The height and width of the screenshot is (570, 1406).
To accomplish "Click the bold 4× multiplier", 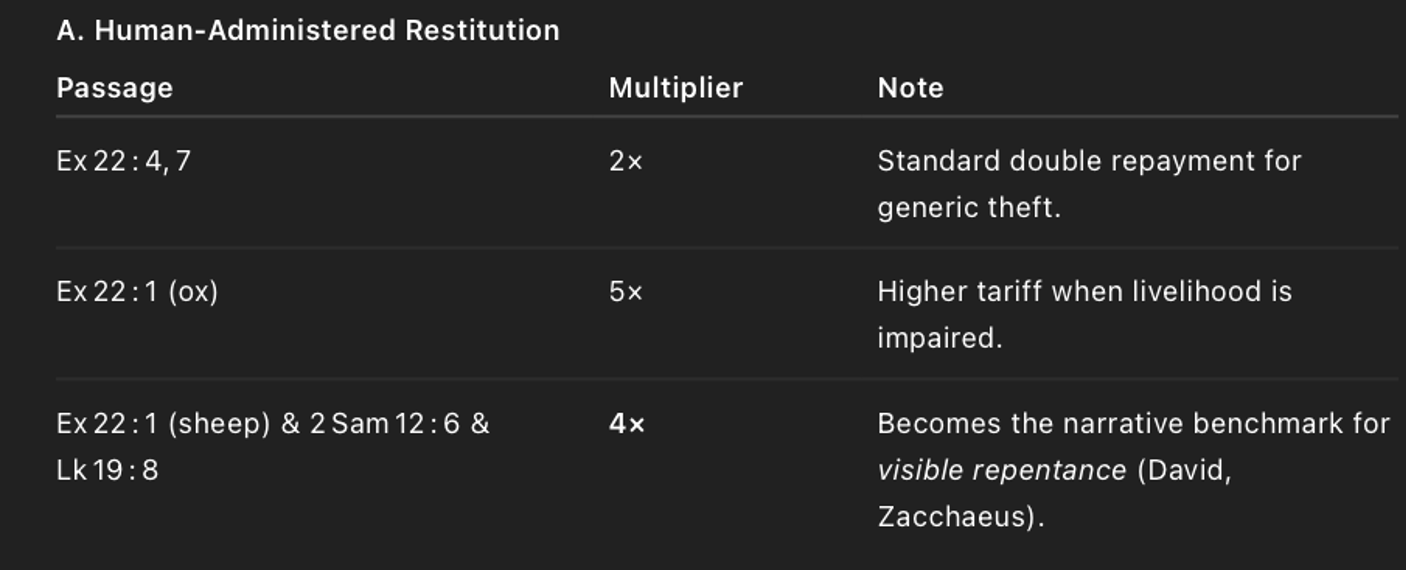I will 627,424.
